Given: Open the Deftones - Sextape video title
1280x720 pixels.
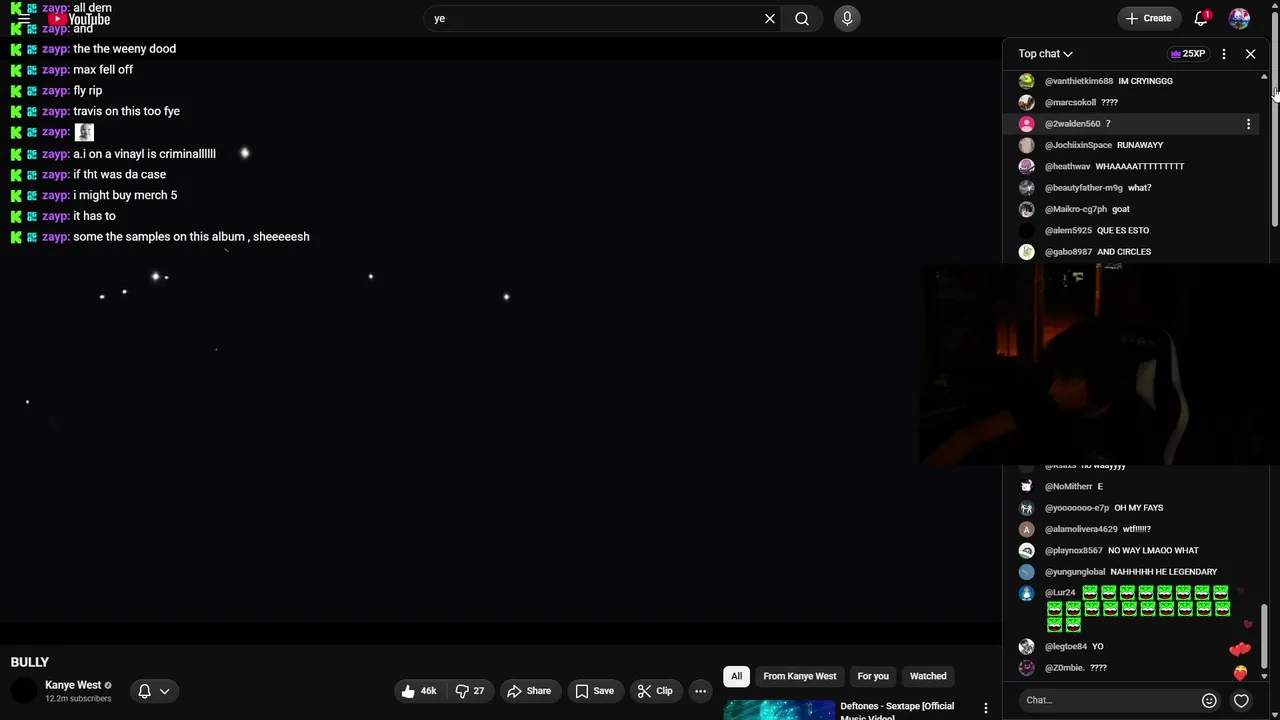Looking at the screenshot, I should click(x=897, y=710).
